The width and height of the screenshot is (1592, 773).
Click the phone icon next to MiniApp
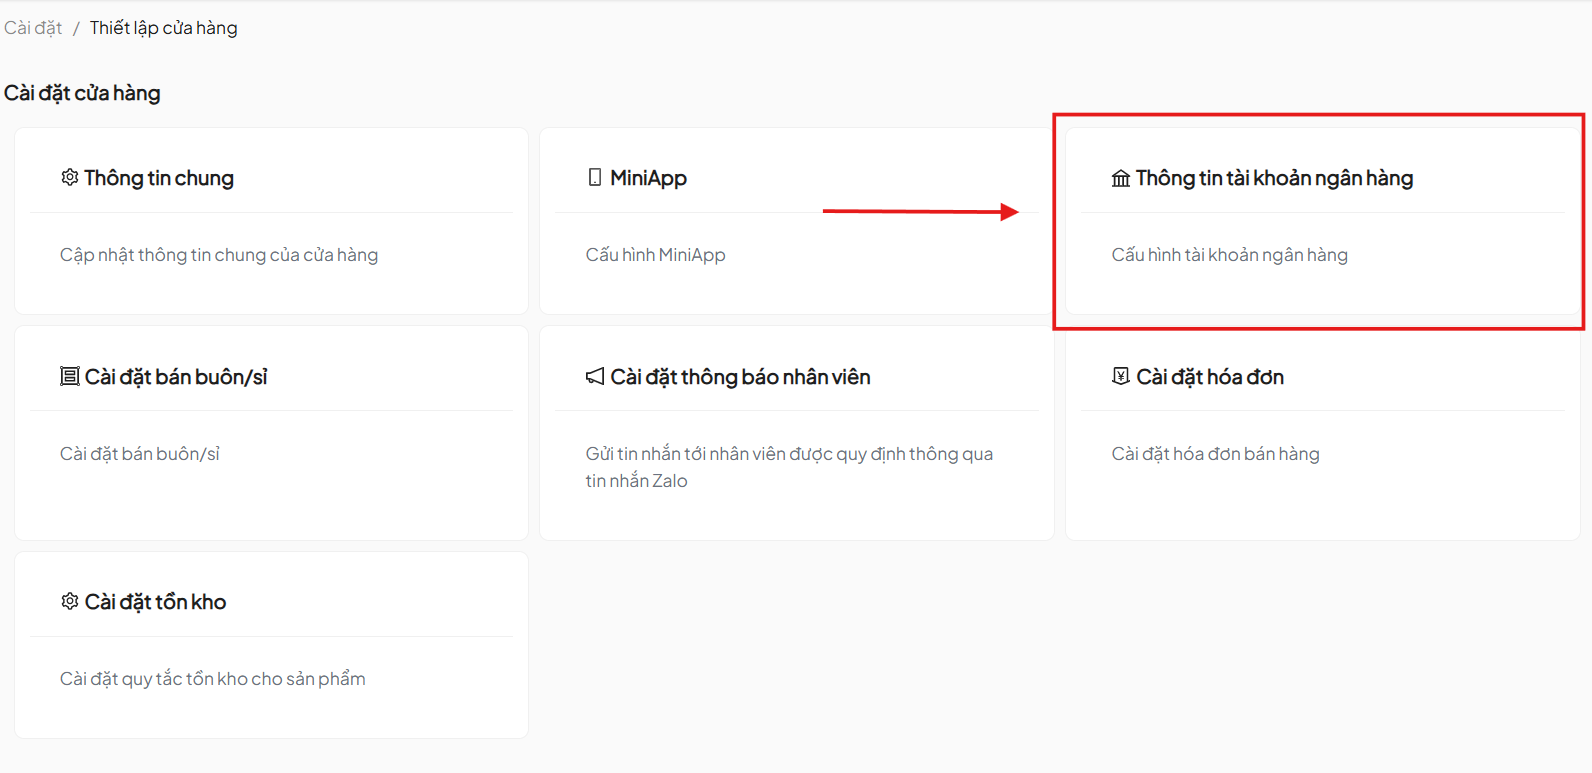point(595,178)
